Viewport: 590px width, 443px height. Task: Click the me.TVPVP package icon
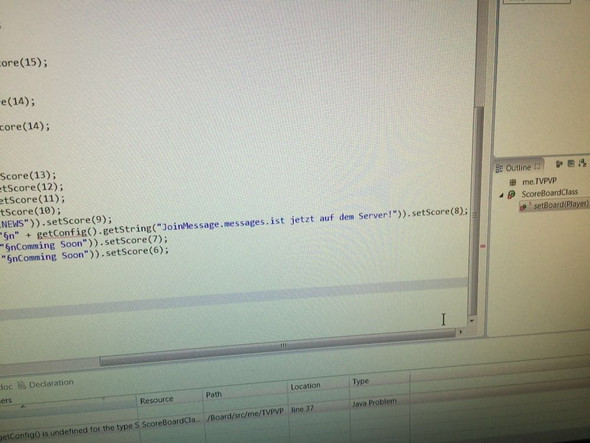tap(512, 182)
